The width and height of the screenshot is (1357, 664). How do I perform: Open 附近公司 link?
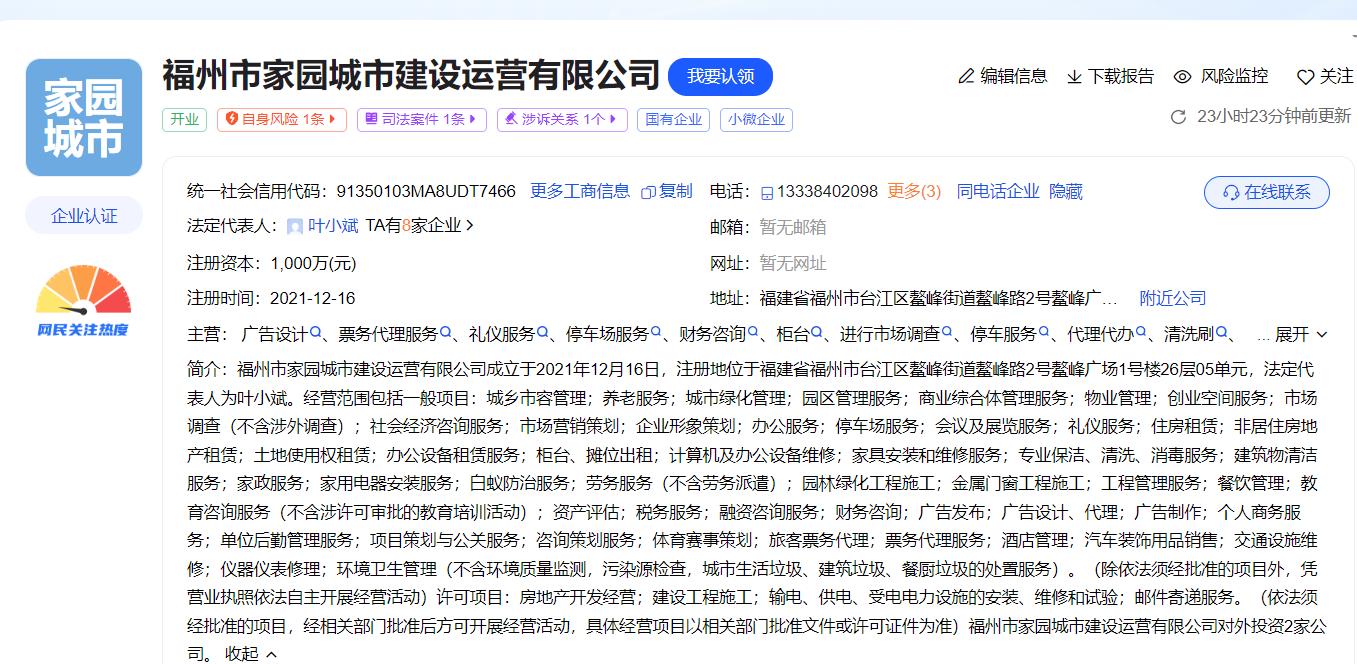pyautogui.click(x=1173, y=298)
